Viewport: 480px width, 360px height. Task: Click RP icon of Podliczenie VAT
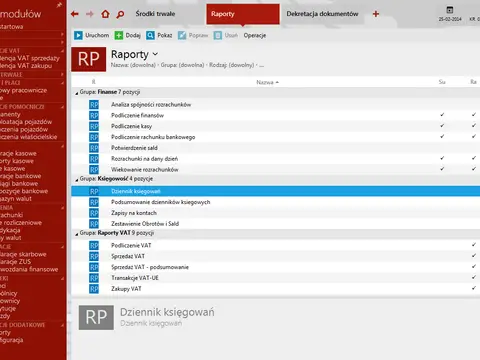point(94,246)
